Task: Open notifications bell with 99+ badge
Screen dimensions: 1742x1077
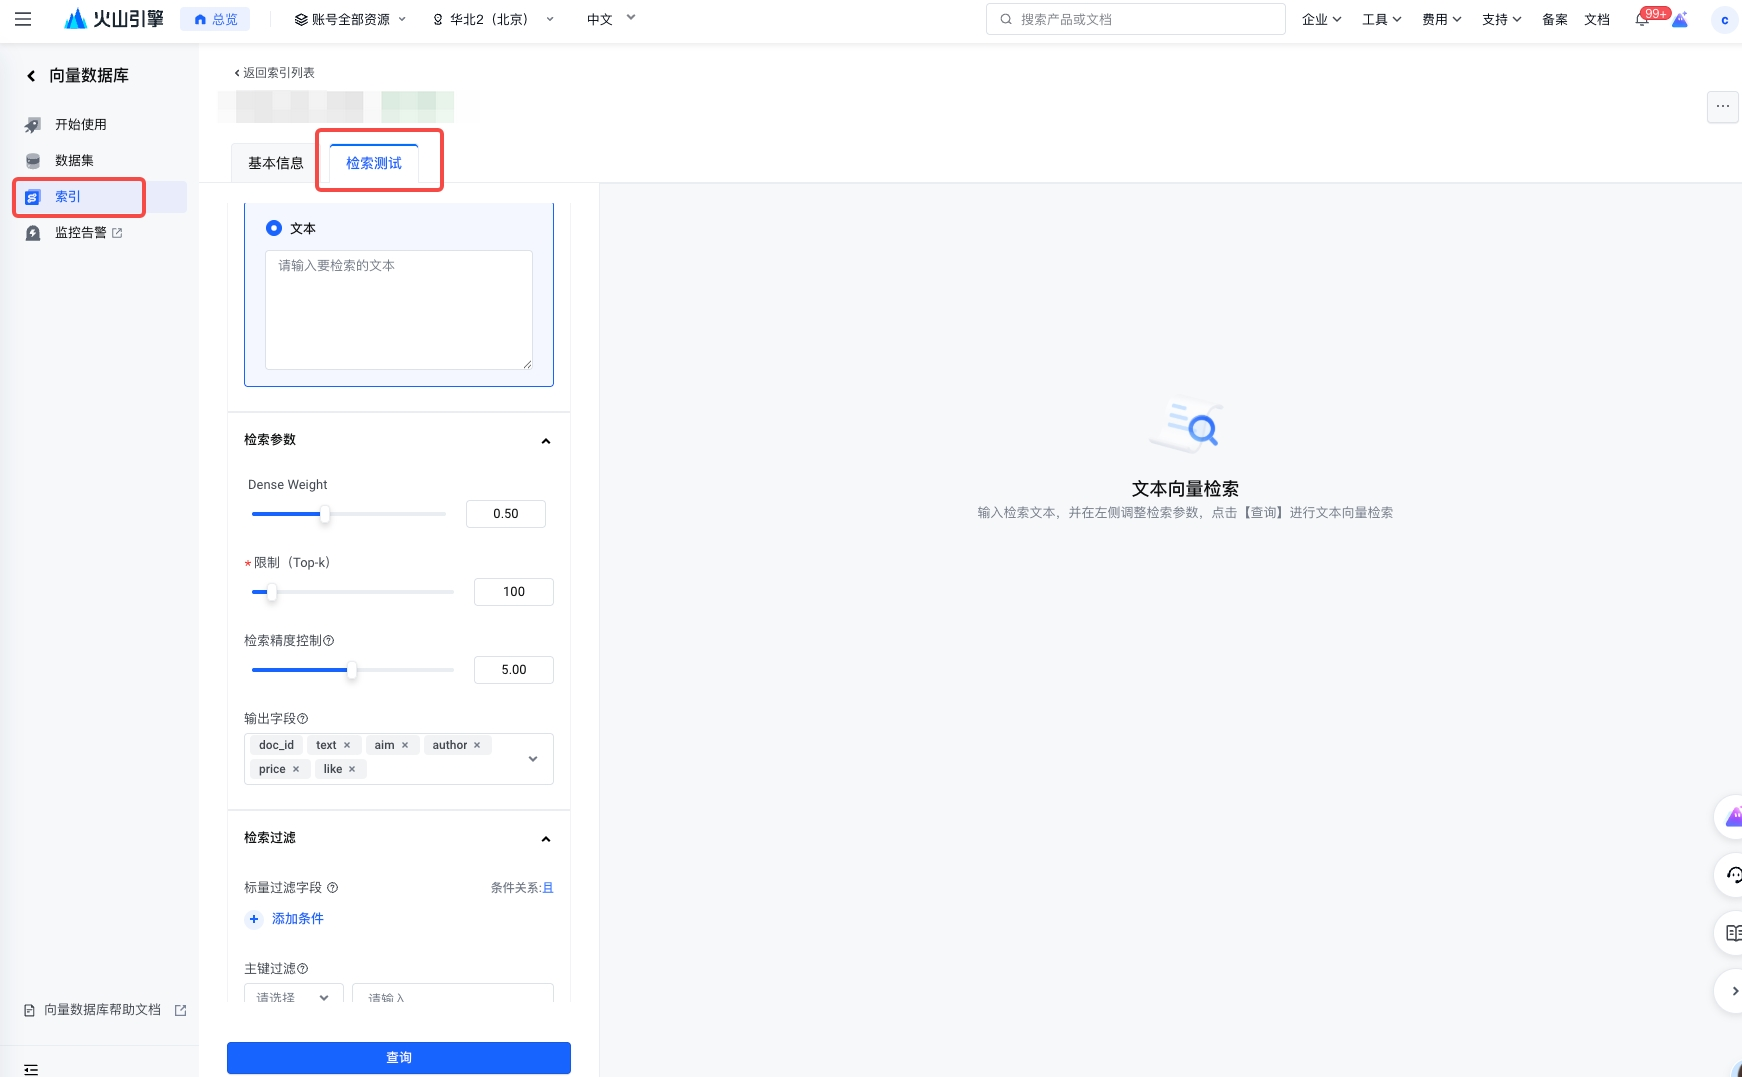Action: click(1643, 19)
